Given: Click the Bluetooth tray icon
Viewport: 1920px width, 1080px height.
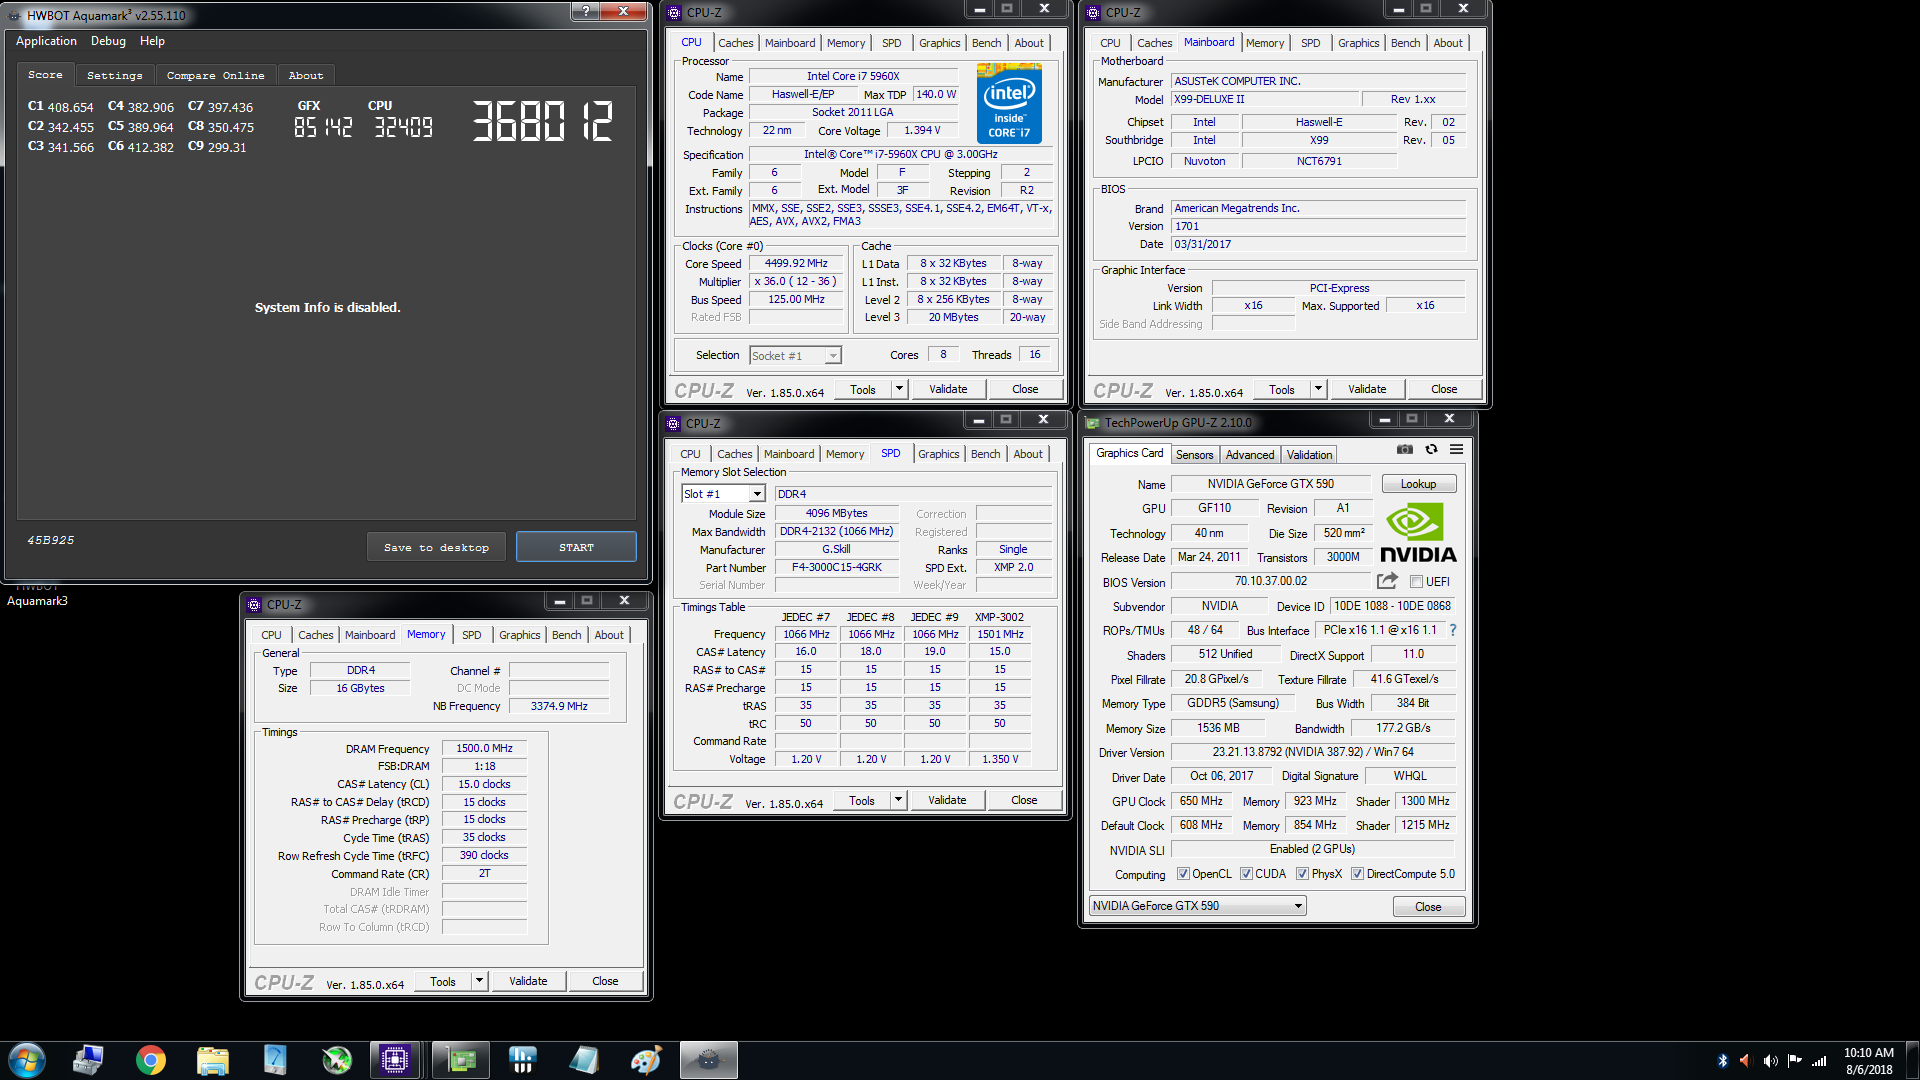Looking at the screenshot, I should (x=1723, y=1061).
